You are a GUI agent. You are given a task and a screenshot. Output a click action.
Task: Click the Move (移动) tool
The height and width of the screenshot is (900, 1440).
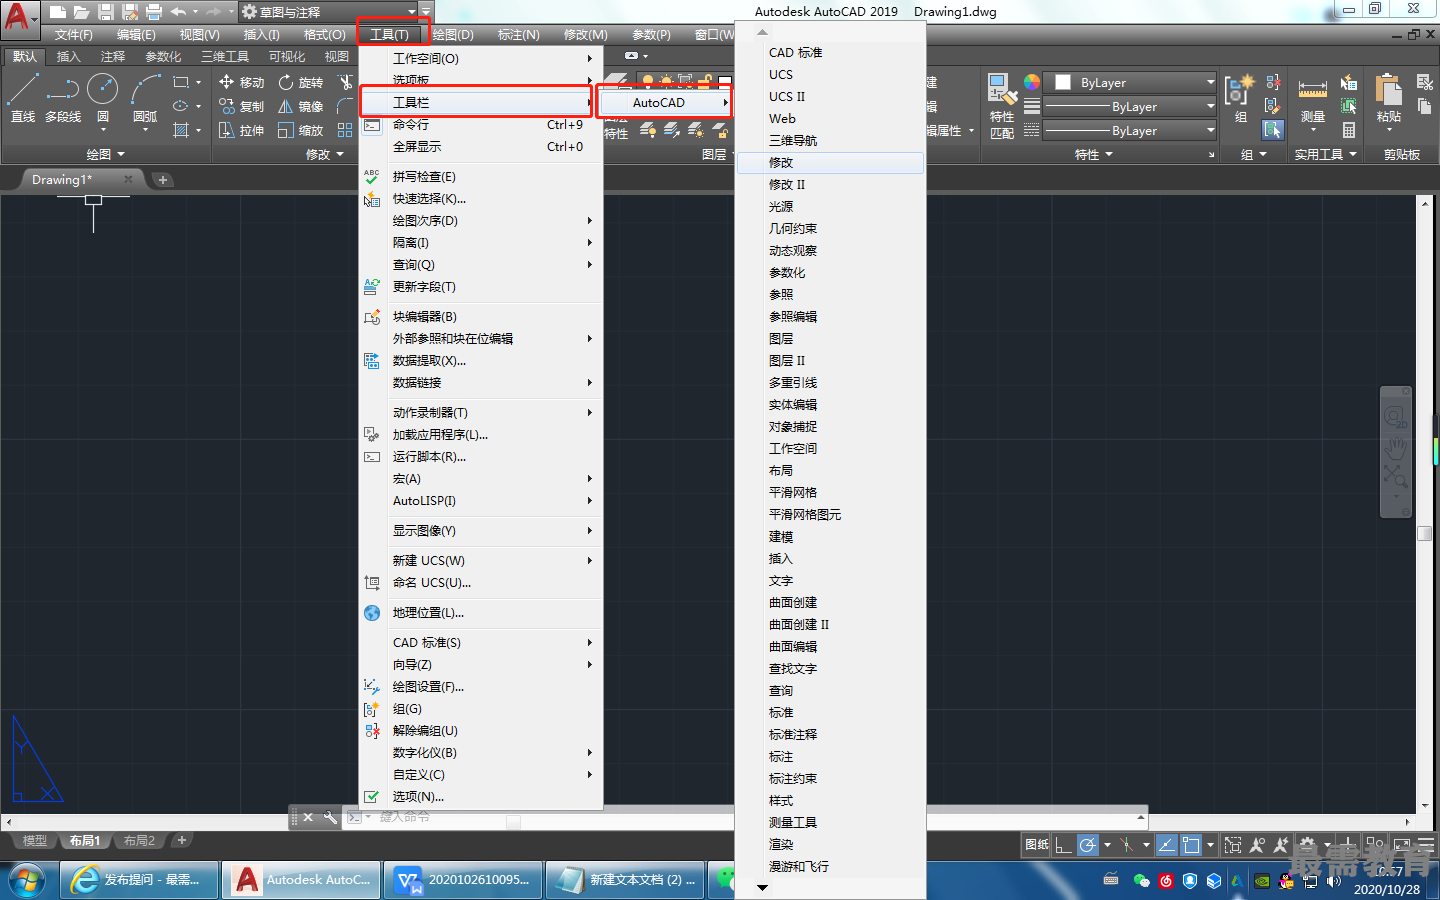click(241, 82)
